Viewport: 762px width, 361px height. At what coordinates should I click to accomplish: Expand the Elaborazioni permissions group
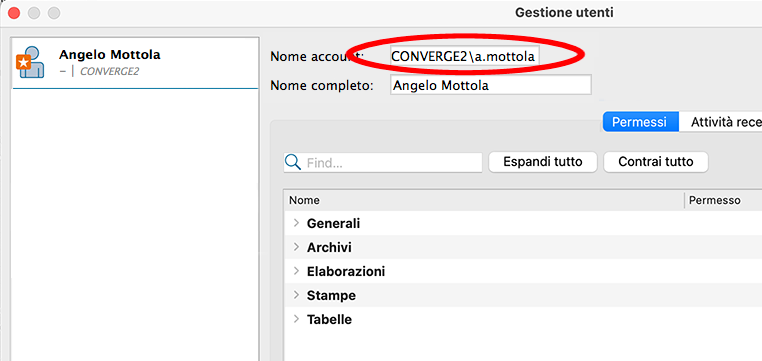click(x=296, y=271)
